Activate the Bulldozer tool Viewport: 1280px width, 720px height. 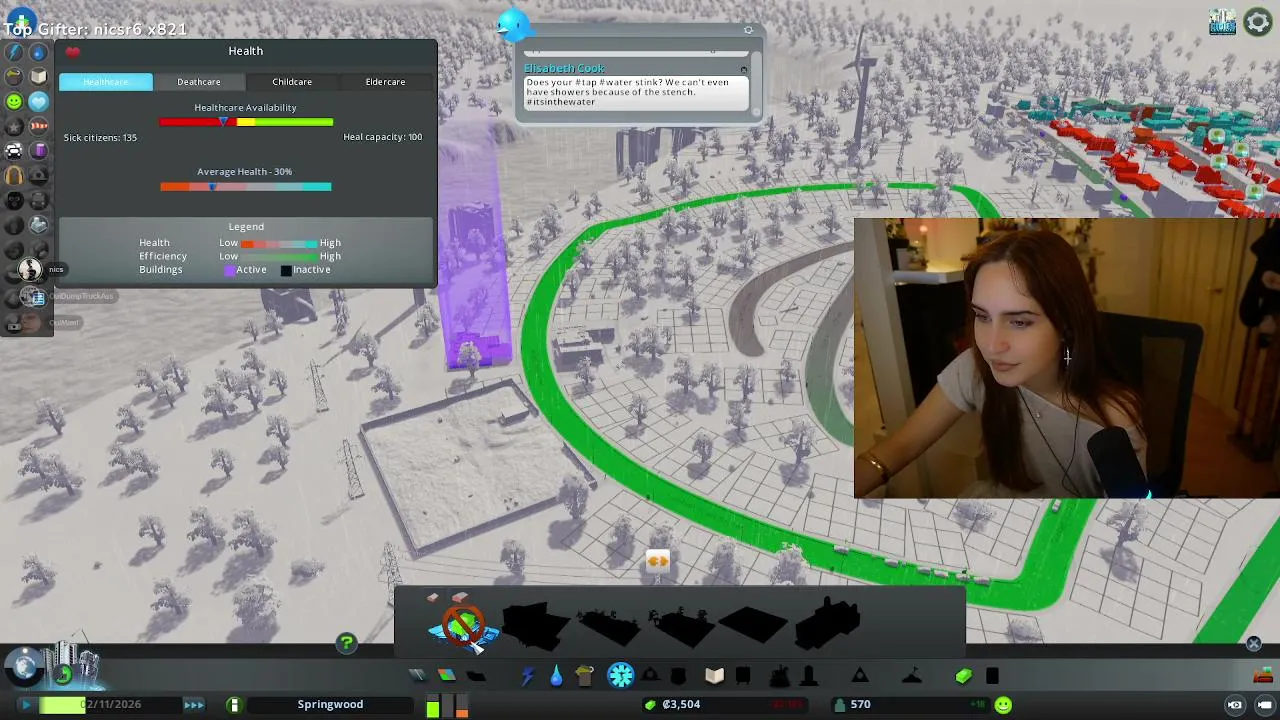tap(1263, 675)
